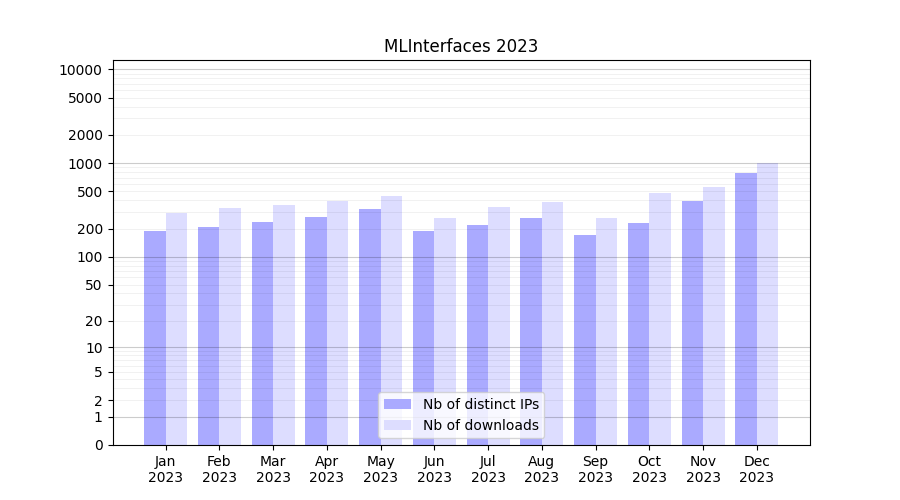Select the Dec 2023 distinct IPs bar
The width and height of the screenshot is (900, 500).
(746, 309)
